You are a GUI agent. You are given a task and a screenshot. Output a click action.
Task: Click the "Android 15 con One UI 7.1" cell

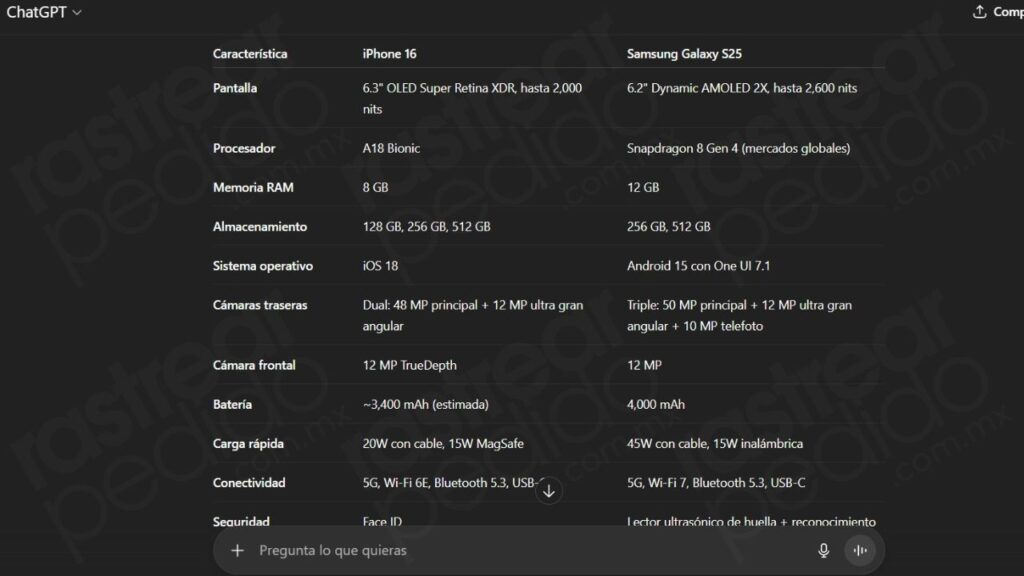(x=698, y=266)
